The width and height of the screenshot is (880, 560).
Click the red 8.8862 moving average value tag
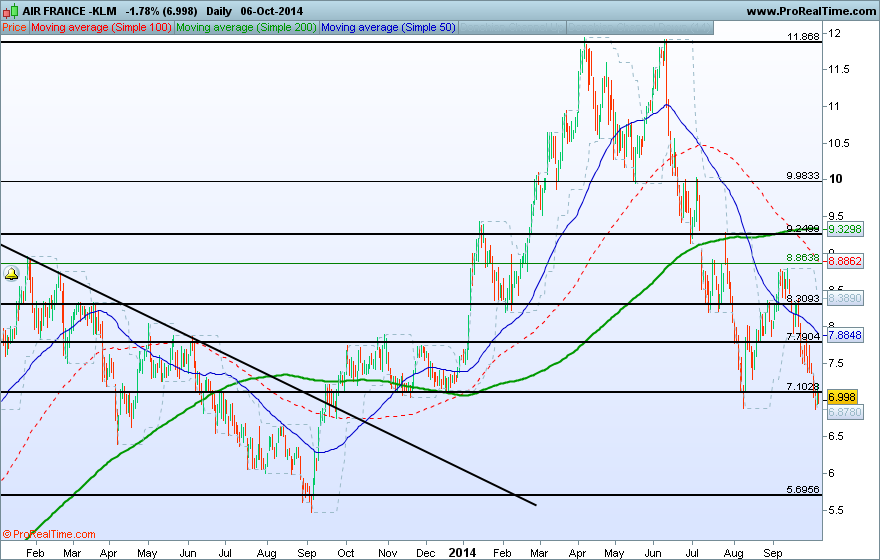(845, 261)
